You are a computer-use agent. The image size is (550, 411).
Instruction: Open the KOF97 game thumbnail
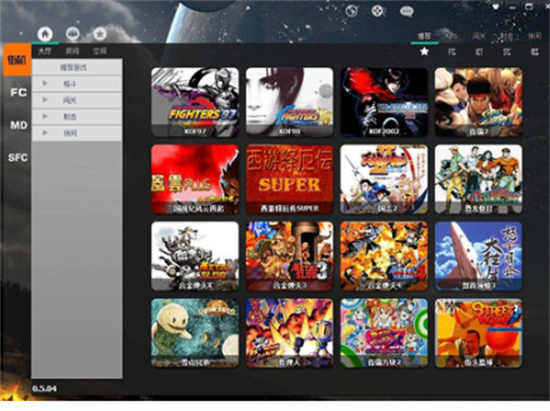pos(195,102)
